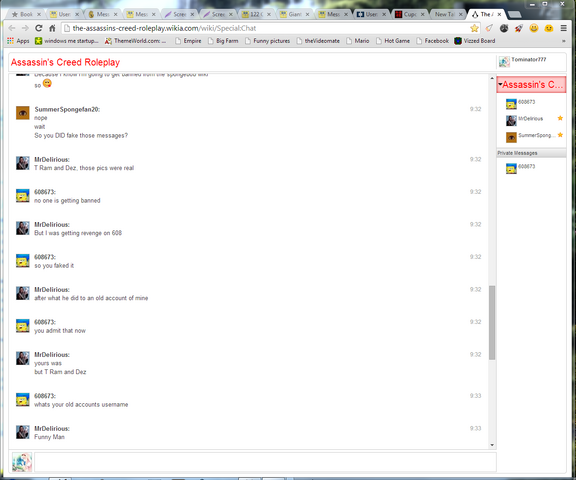The width and height of the screenshot is (576, 480).
Task: Click the chat scrollbar up arrow
Action: click(492, 78)
